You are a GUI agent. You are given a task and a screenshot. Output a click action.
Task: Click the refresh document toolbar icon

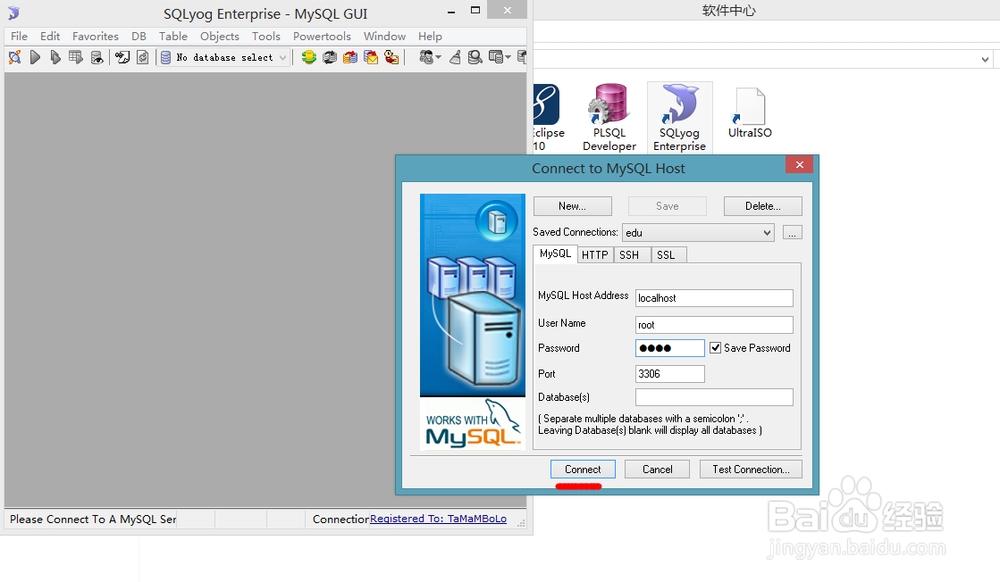pyautogui.click(x=143, y=57)
